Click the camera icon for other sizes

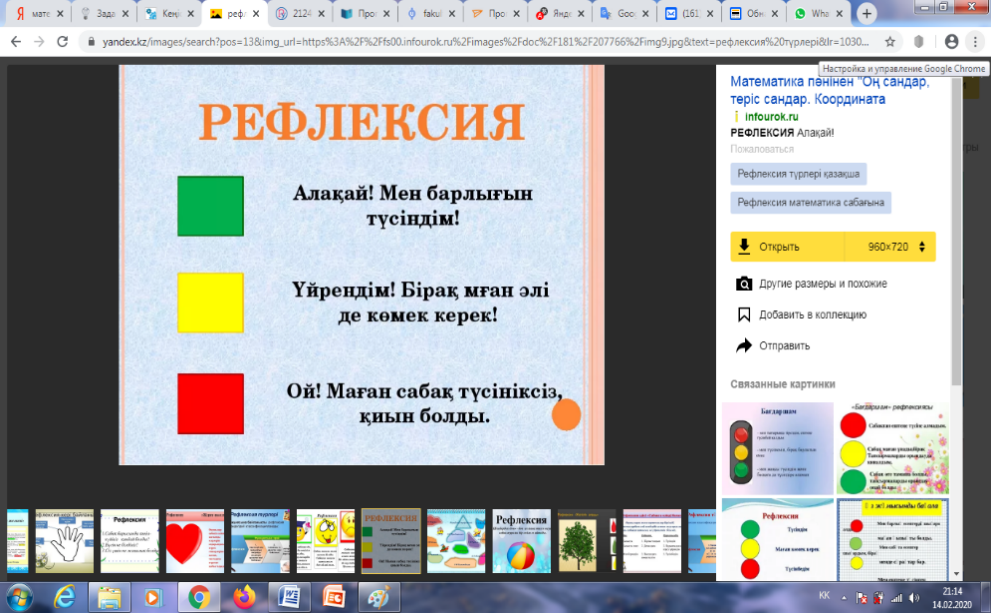(744, 283)
